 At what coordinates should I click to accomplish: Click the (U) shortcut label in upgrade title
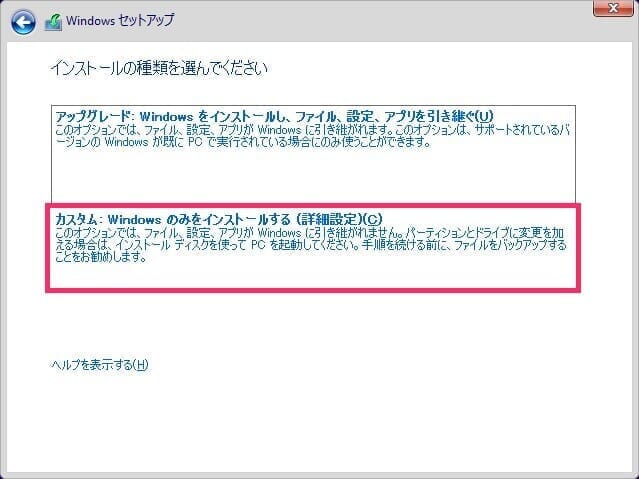point(485,117)
